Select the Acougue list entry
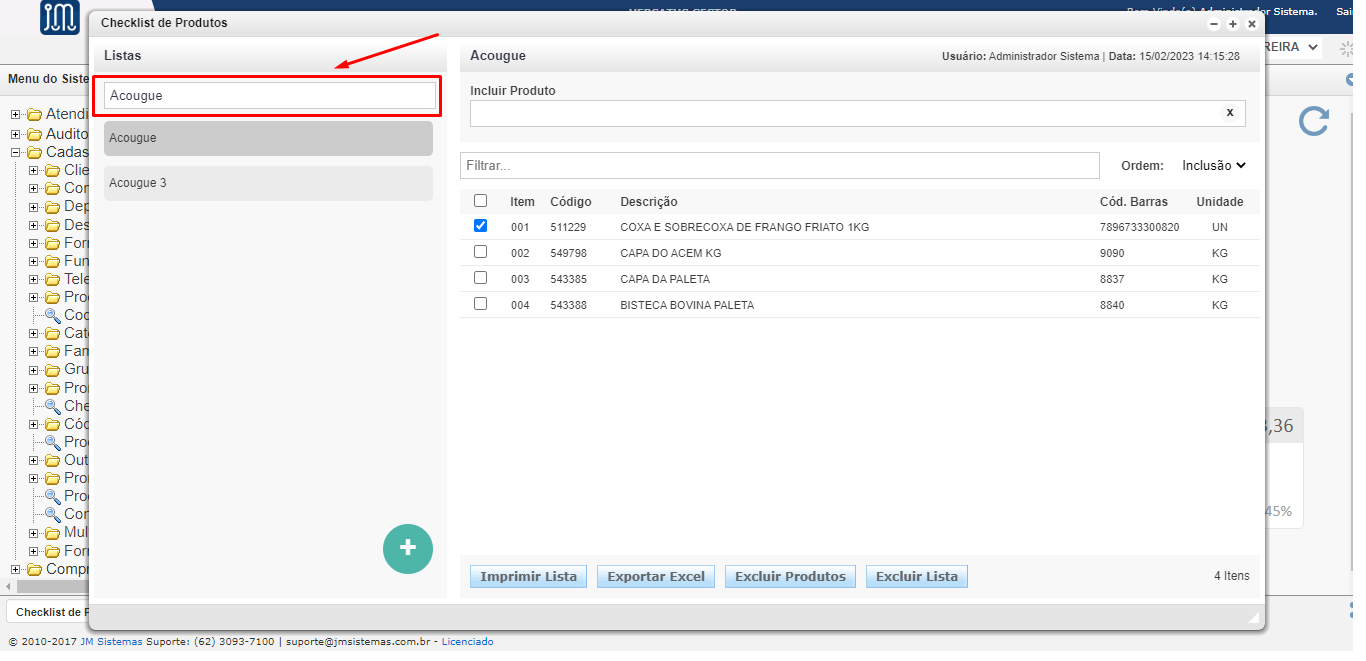This screenshot has width=1366, height=661. point(268,138)
